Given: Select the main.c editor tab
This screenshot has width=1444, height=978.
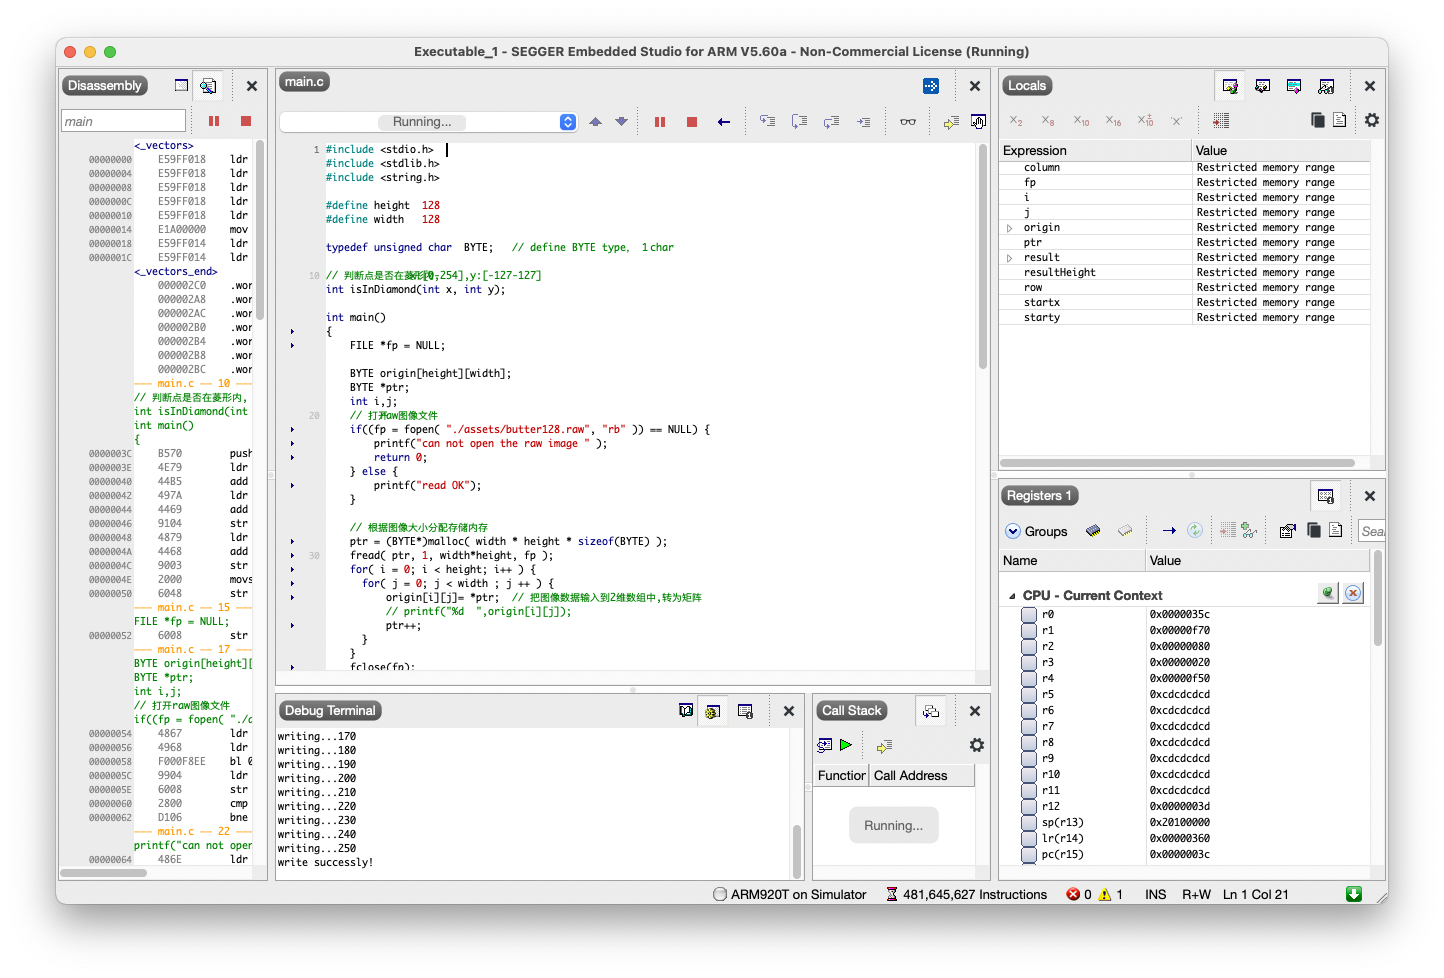Looking at the screenshot, I should pyautogui.click(x=304, y=82).
